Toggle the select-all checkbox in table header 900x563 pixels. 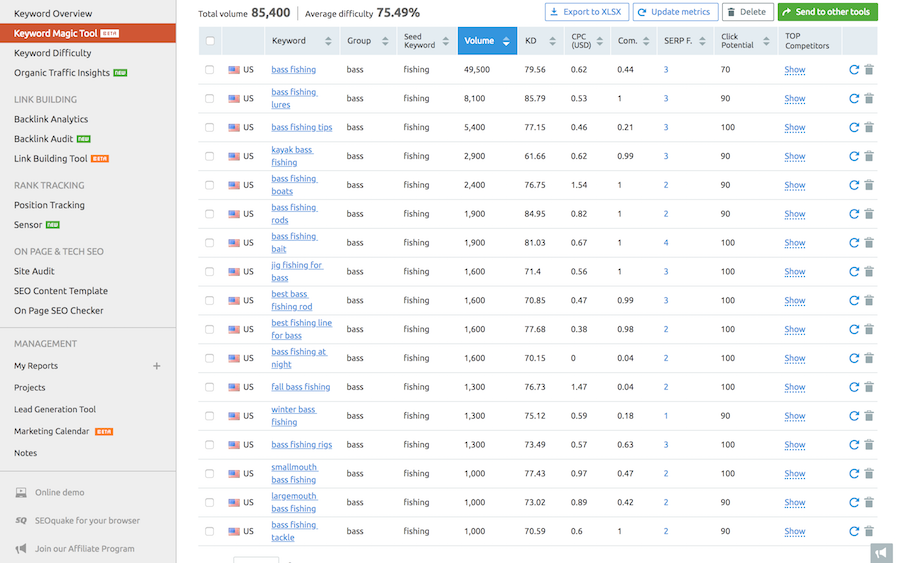210,41
